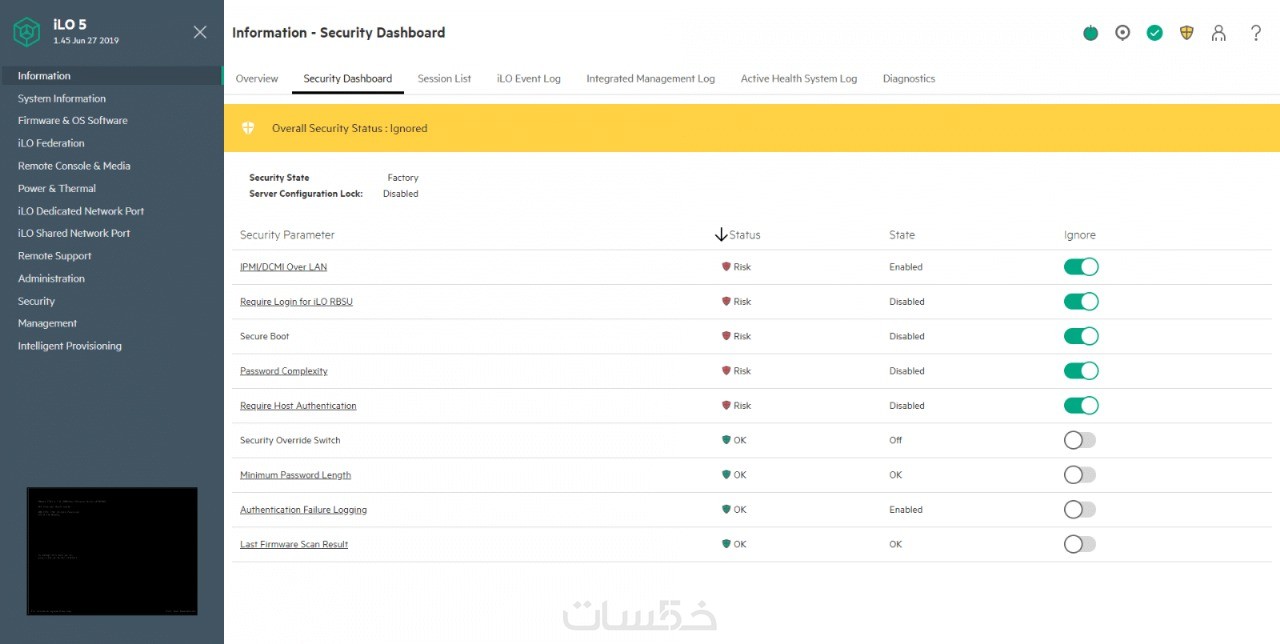Open the Password Complexity link
This screenshot has width=1280, height=644.
coord(284,371)
